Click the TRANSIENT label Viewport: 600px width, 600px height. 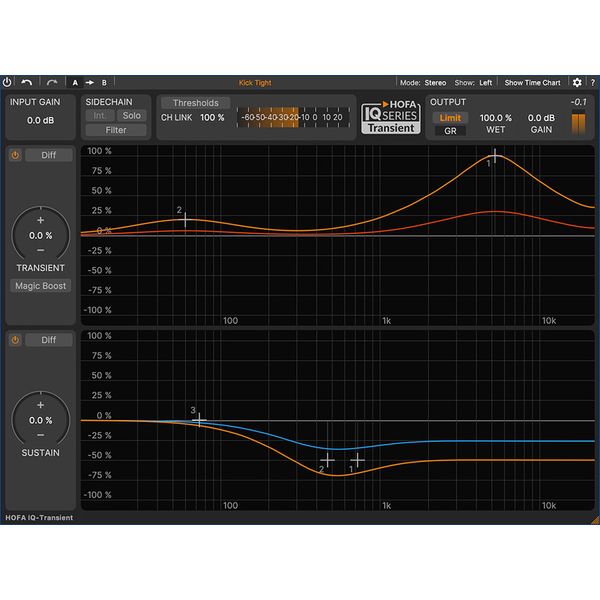(x=41, y=268)
